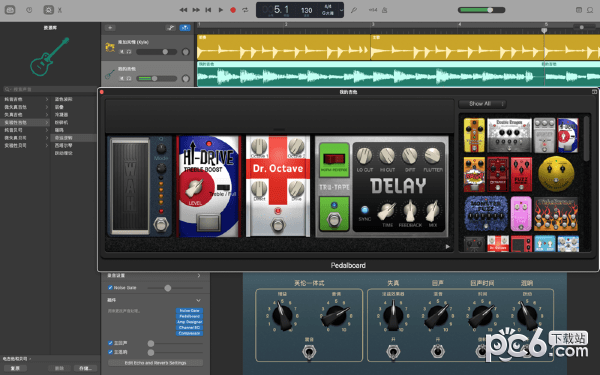Mute the guitar track
The image size is (600, 375).
[122, 78]
